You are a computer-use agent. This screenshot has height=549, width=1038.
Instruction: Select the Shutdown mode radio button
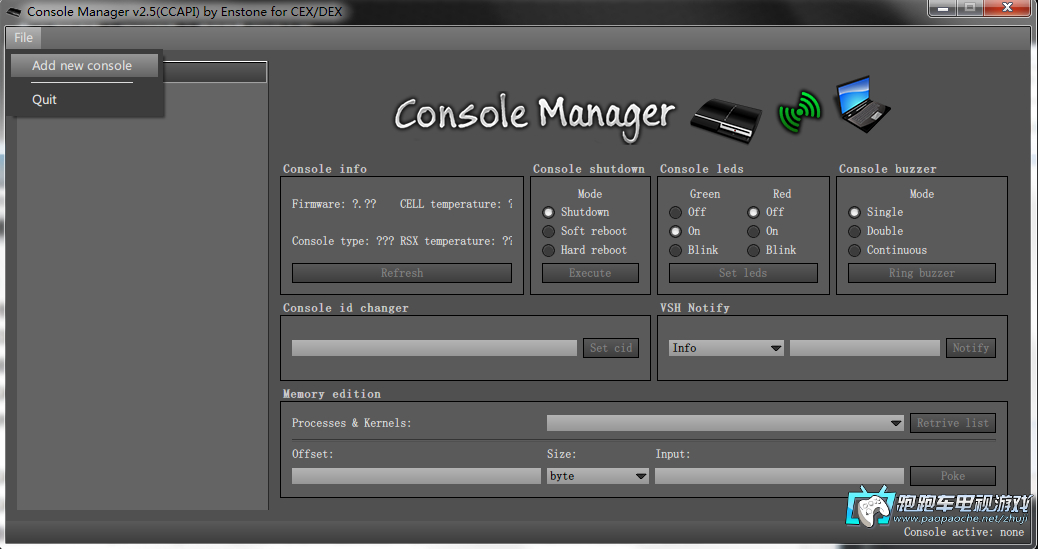[x=548, y=213]
